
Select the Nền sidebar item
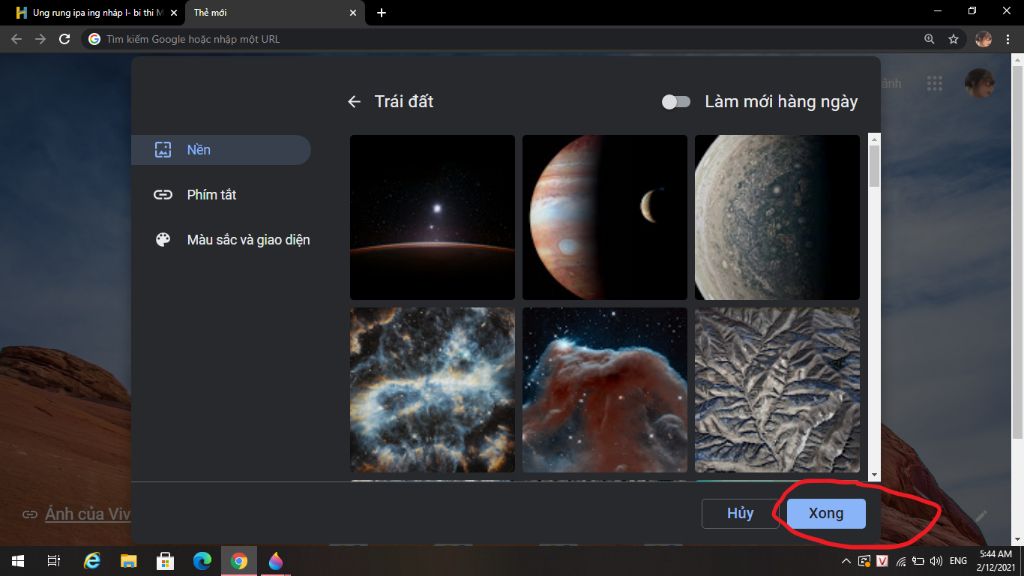[221, 150]
